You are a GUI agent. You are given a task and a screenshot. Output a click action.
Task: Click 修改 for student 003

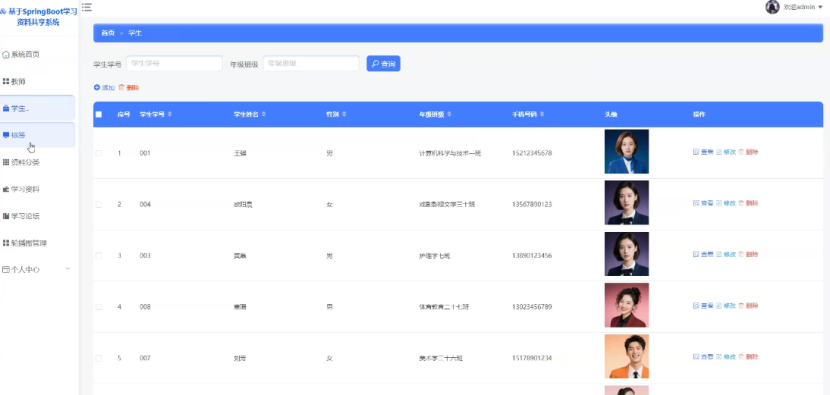coord(726,255)
